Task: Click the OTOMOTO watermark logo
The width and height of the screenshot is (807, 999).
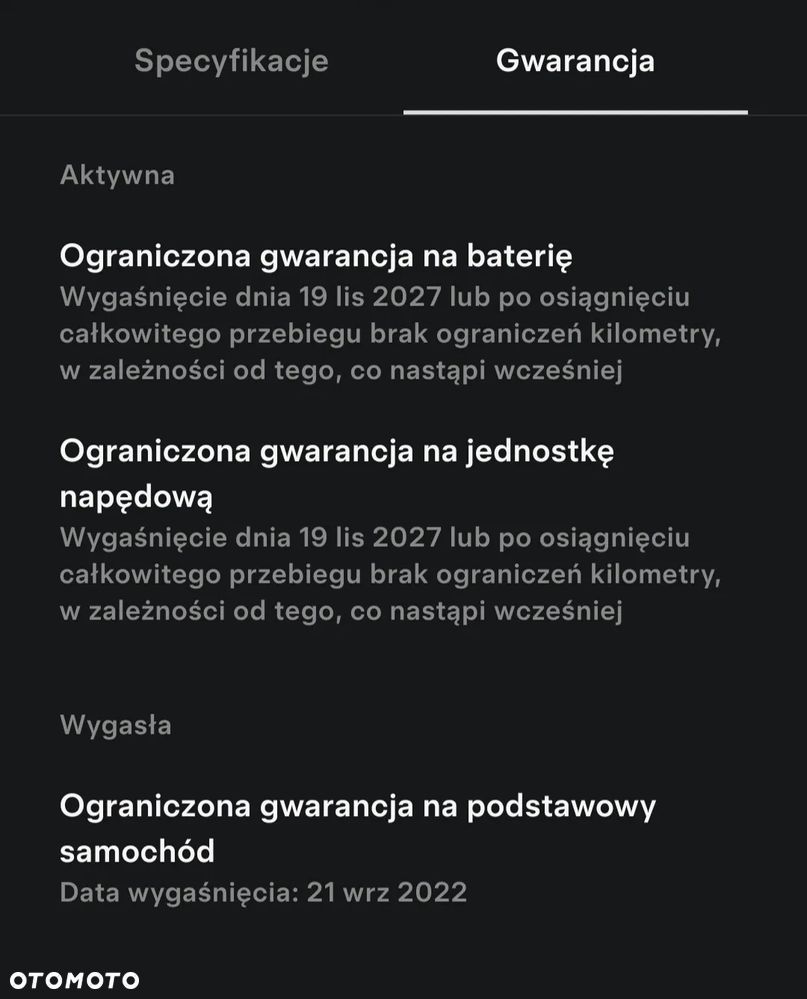Action: tap(74, 980)
